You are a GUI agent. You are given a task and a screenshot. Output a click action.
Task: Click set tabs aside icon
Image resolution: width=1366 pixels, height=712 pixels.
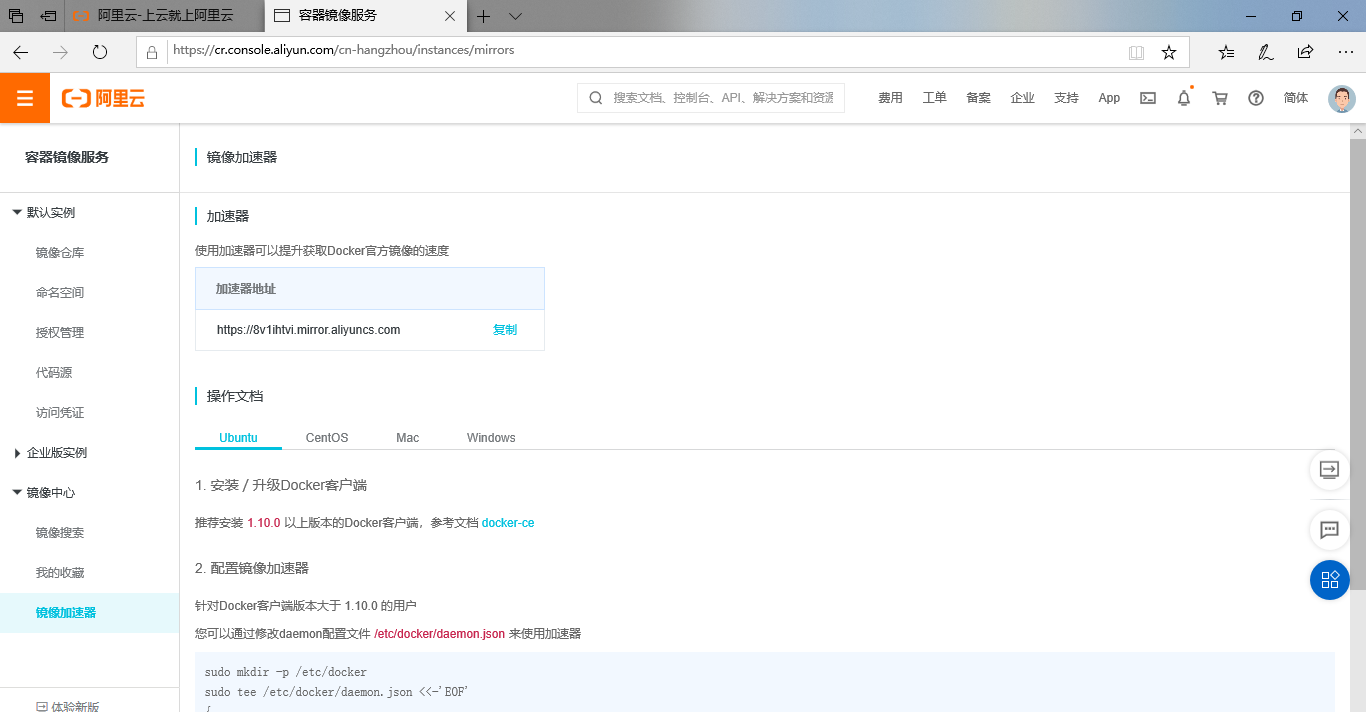point(48,16)
